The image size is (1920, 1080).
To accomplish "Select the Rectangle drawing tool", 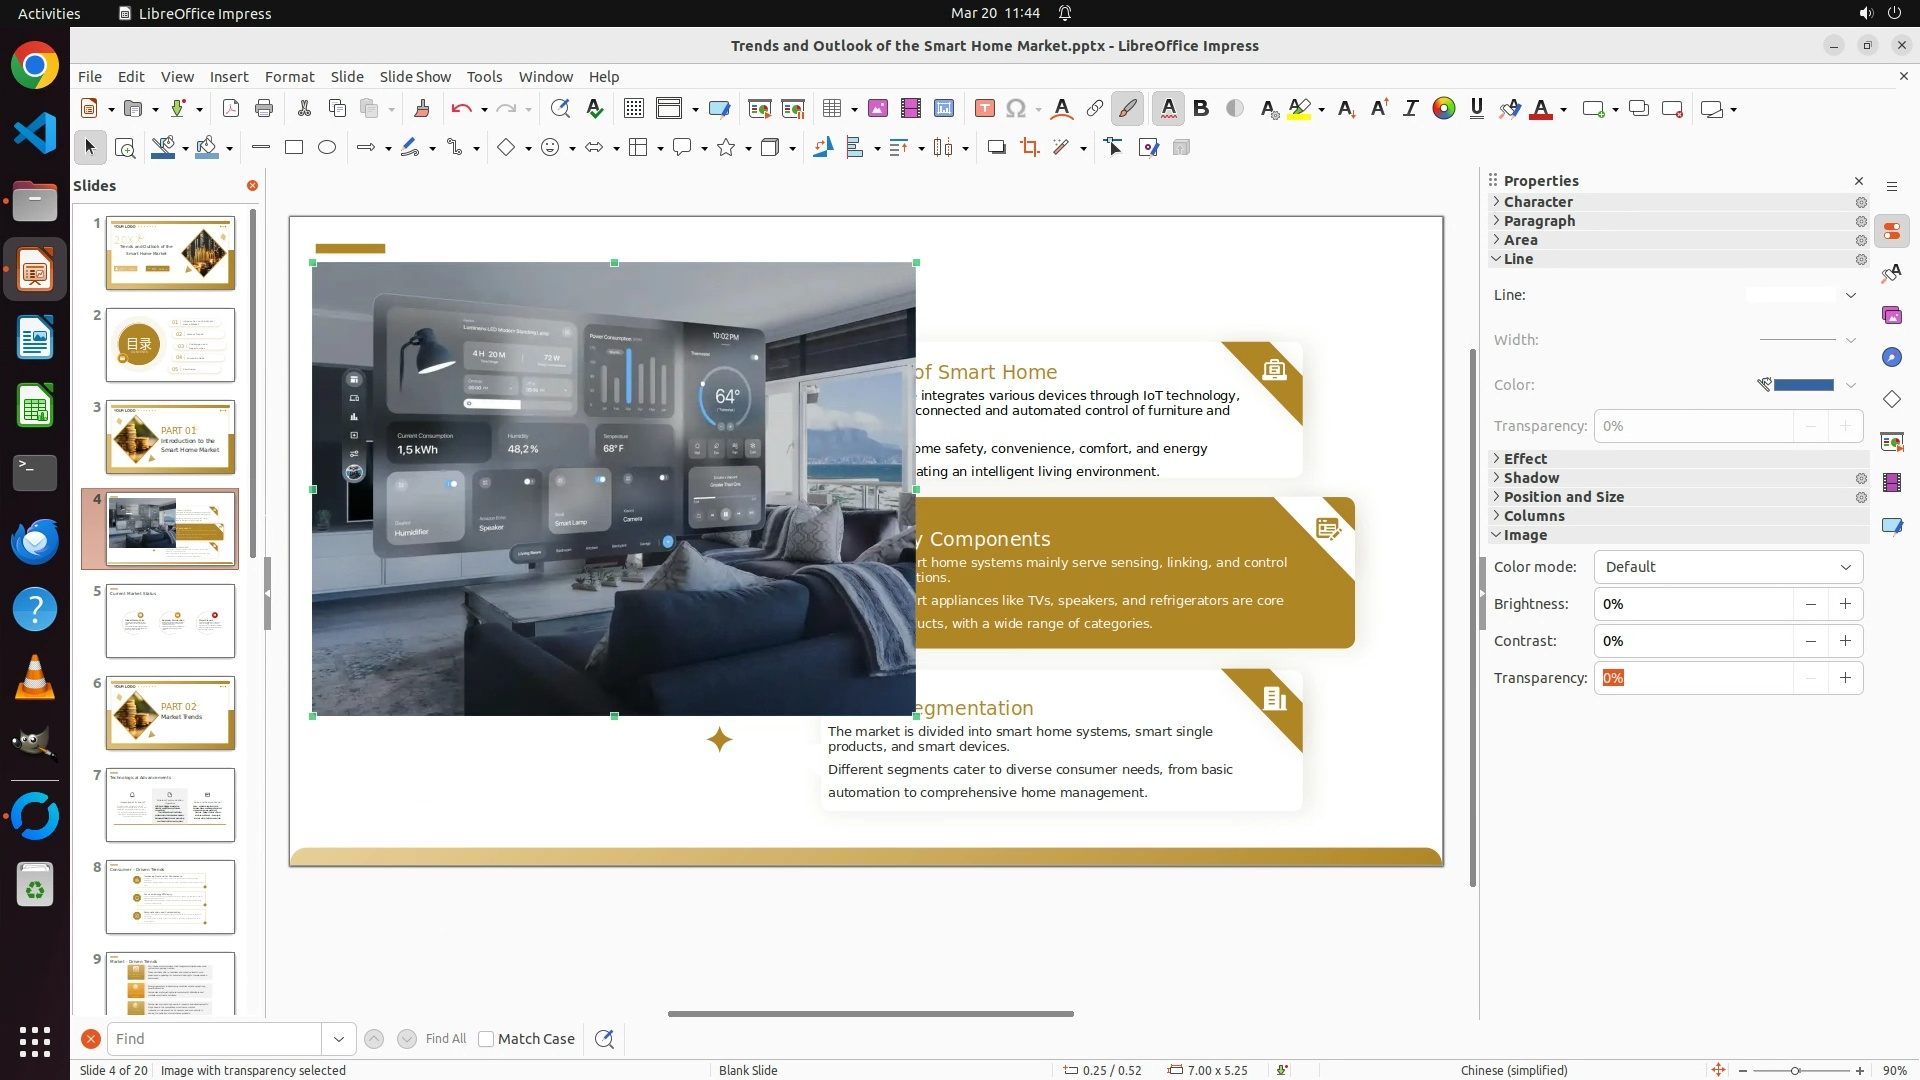I will [294, 148].
